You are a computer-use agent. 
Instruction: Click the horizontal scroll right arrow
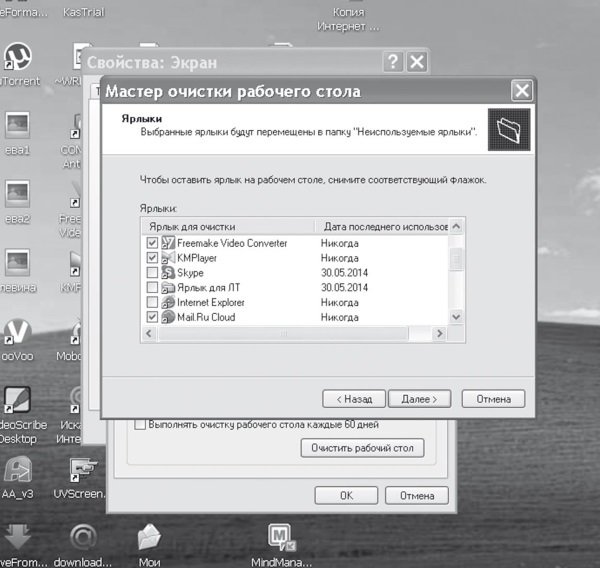(440, 334)
